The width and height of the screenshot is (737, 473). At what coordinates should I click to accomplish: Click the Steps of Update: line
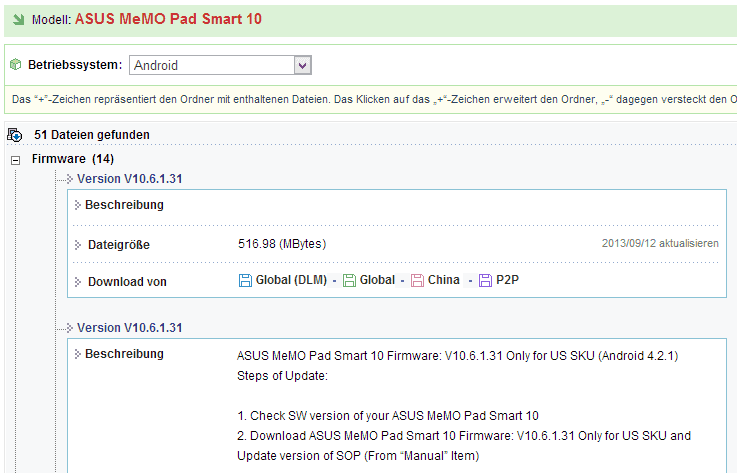(x=282, y=376)
